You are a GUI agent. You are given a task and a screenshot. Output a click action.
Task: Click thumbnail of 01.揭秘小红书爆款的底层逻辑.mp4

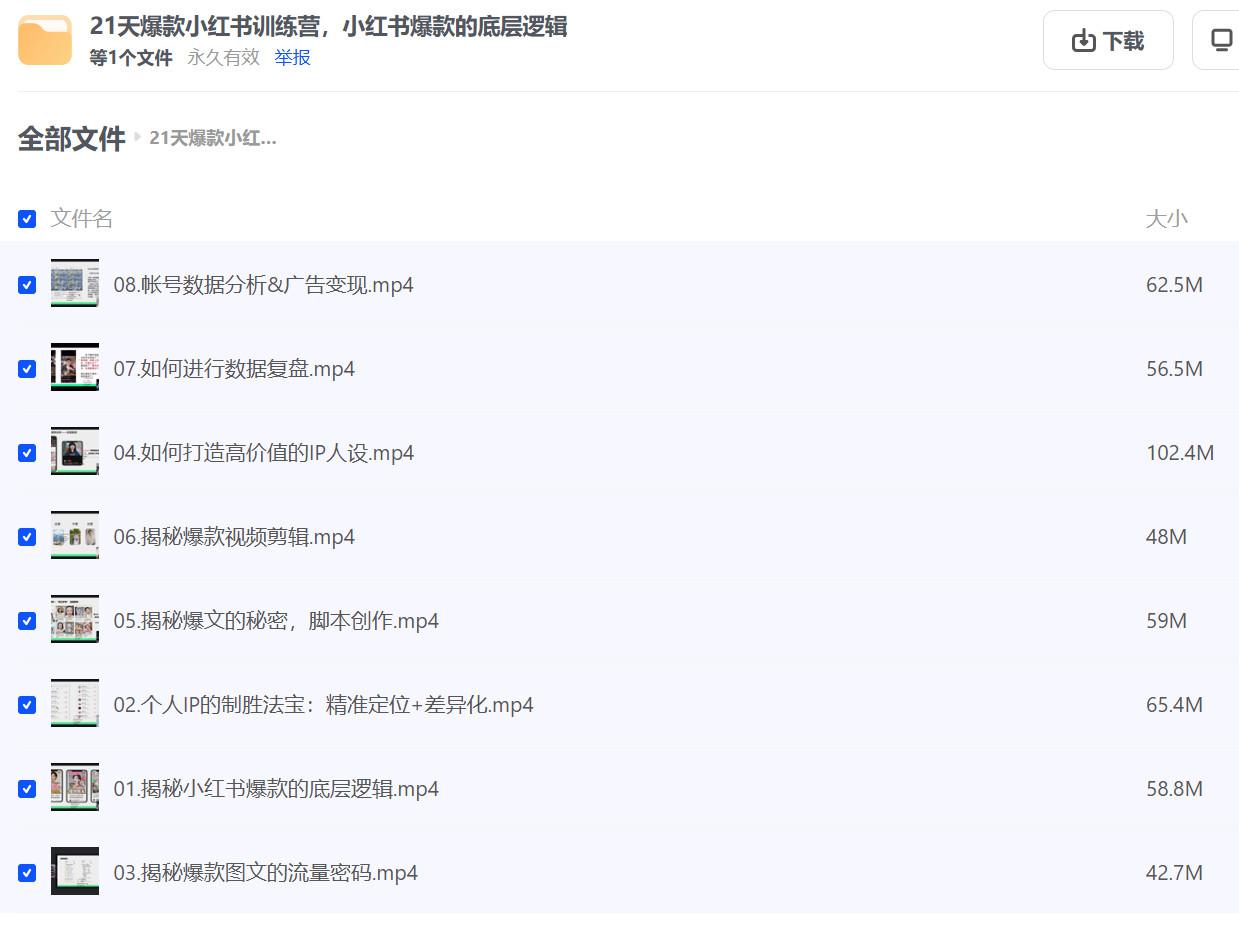coord(75,788)
